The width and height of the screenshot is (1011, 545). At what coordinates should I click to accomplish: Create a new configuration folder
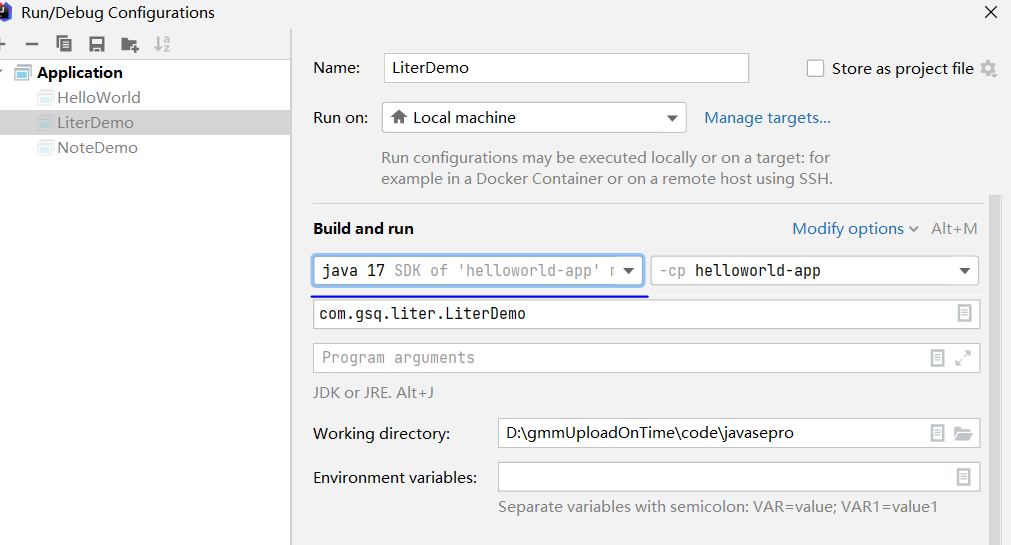(129, 44)
